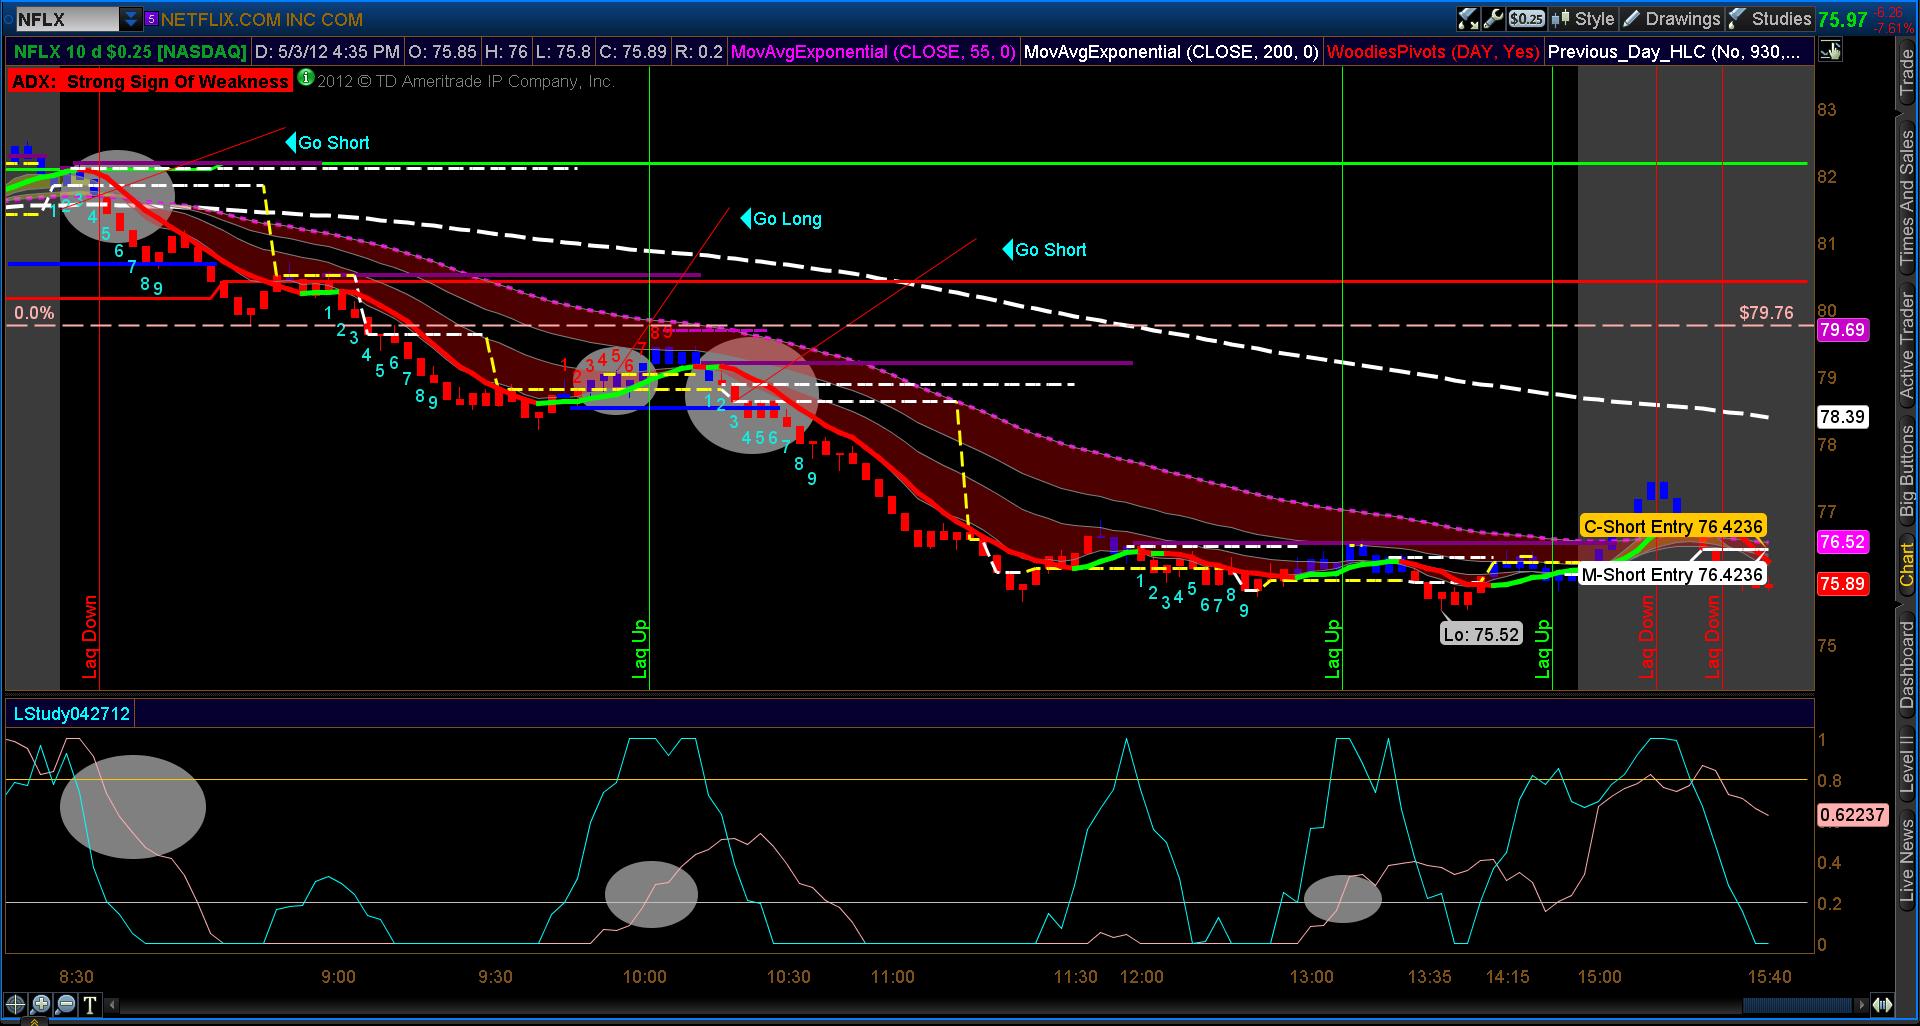Viewport: 1920px width, 1026px height.
Task: Switch to the Big Buttons tab
Action: point(1907,470)
